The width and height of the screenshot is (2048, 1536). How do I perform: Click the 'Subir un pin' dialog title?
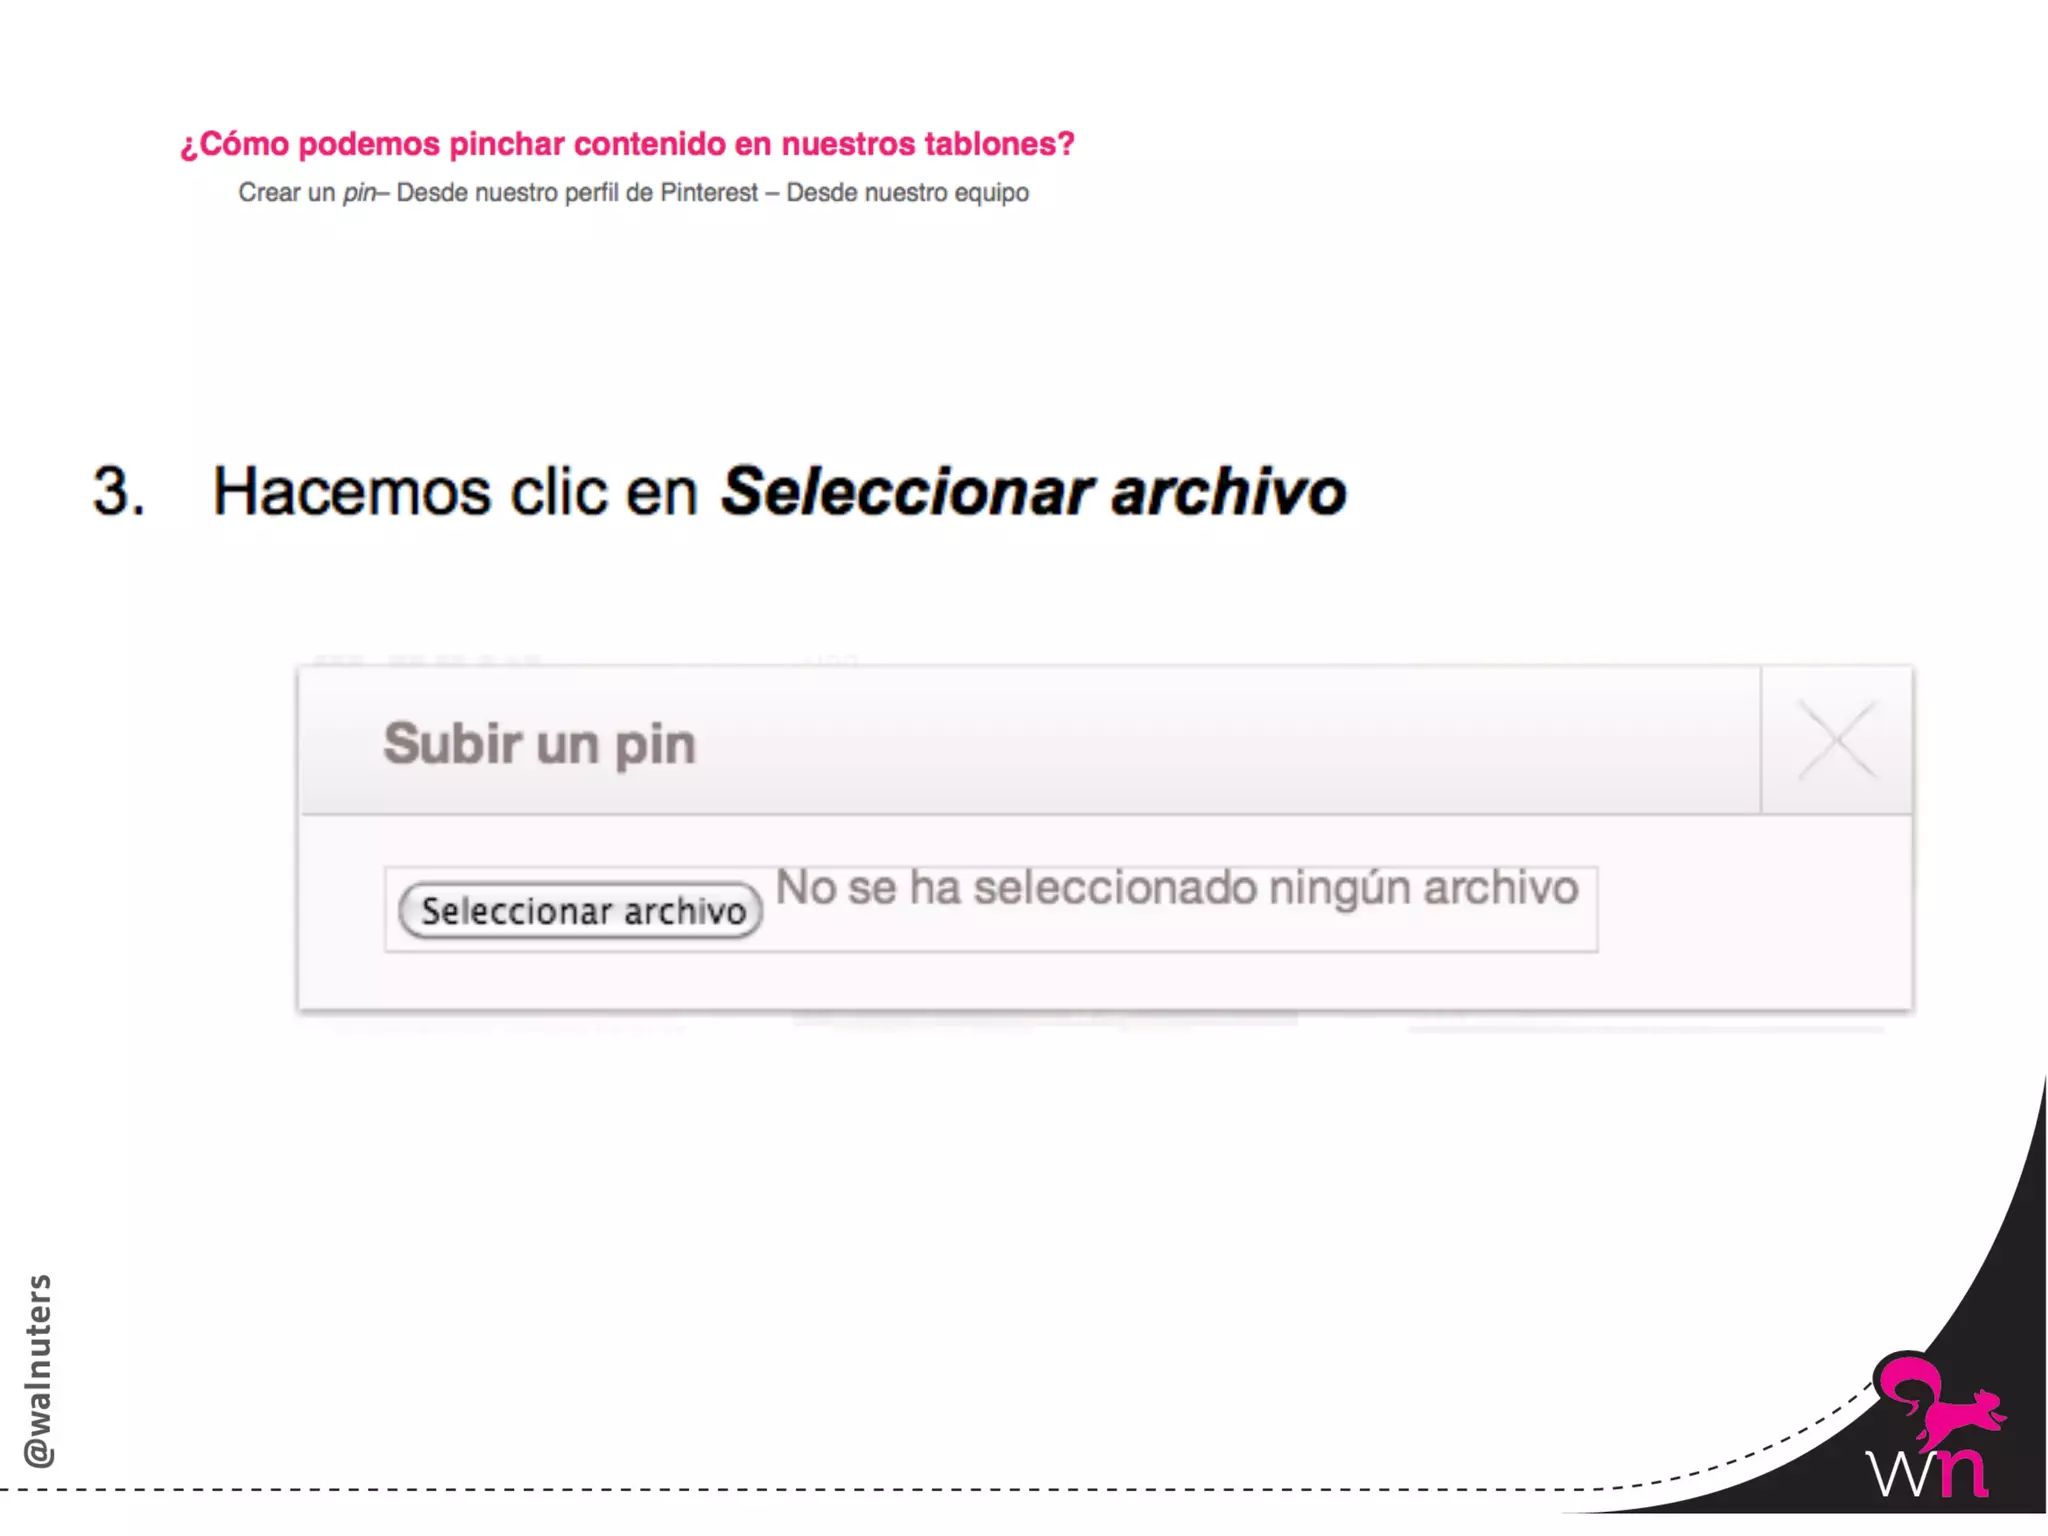[539, 744]
